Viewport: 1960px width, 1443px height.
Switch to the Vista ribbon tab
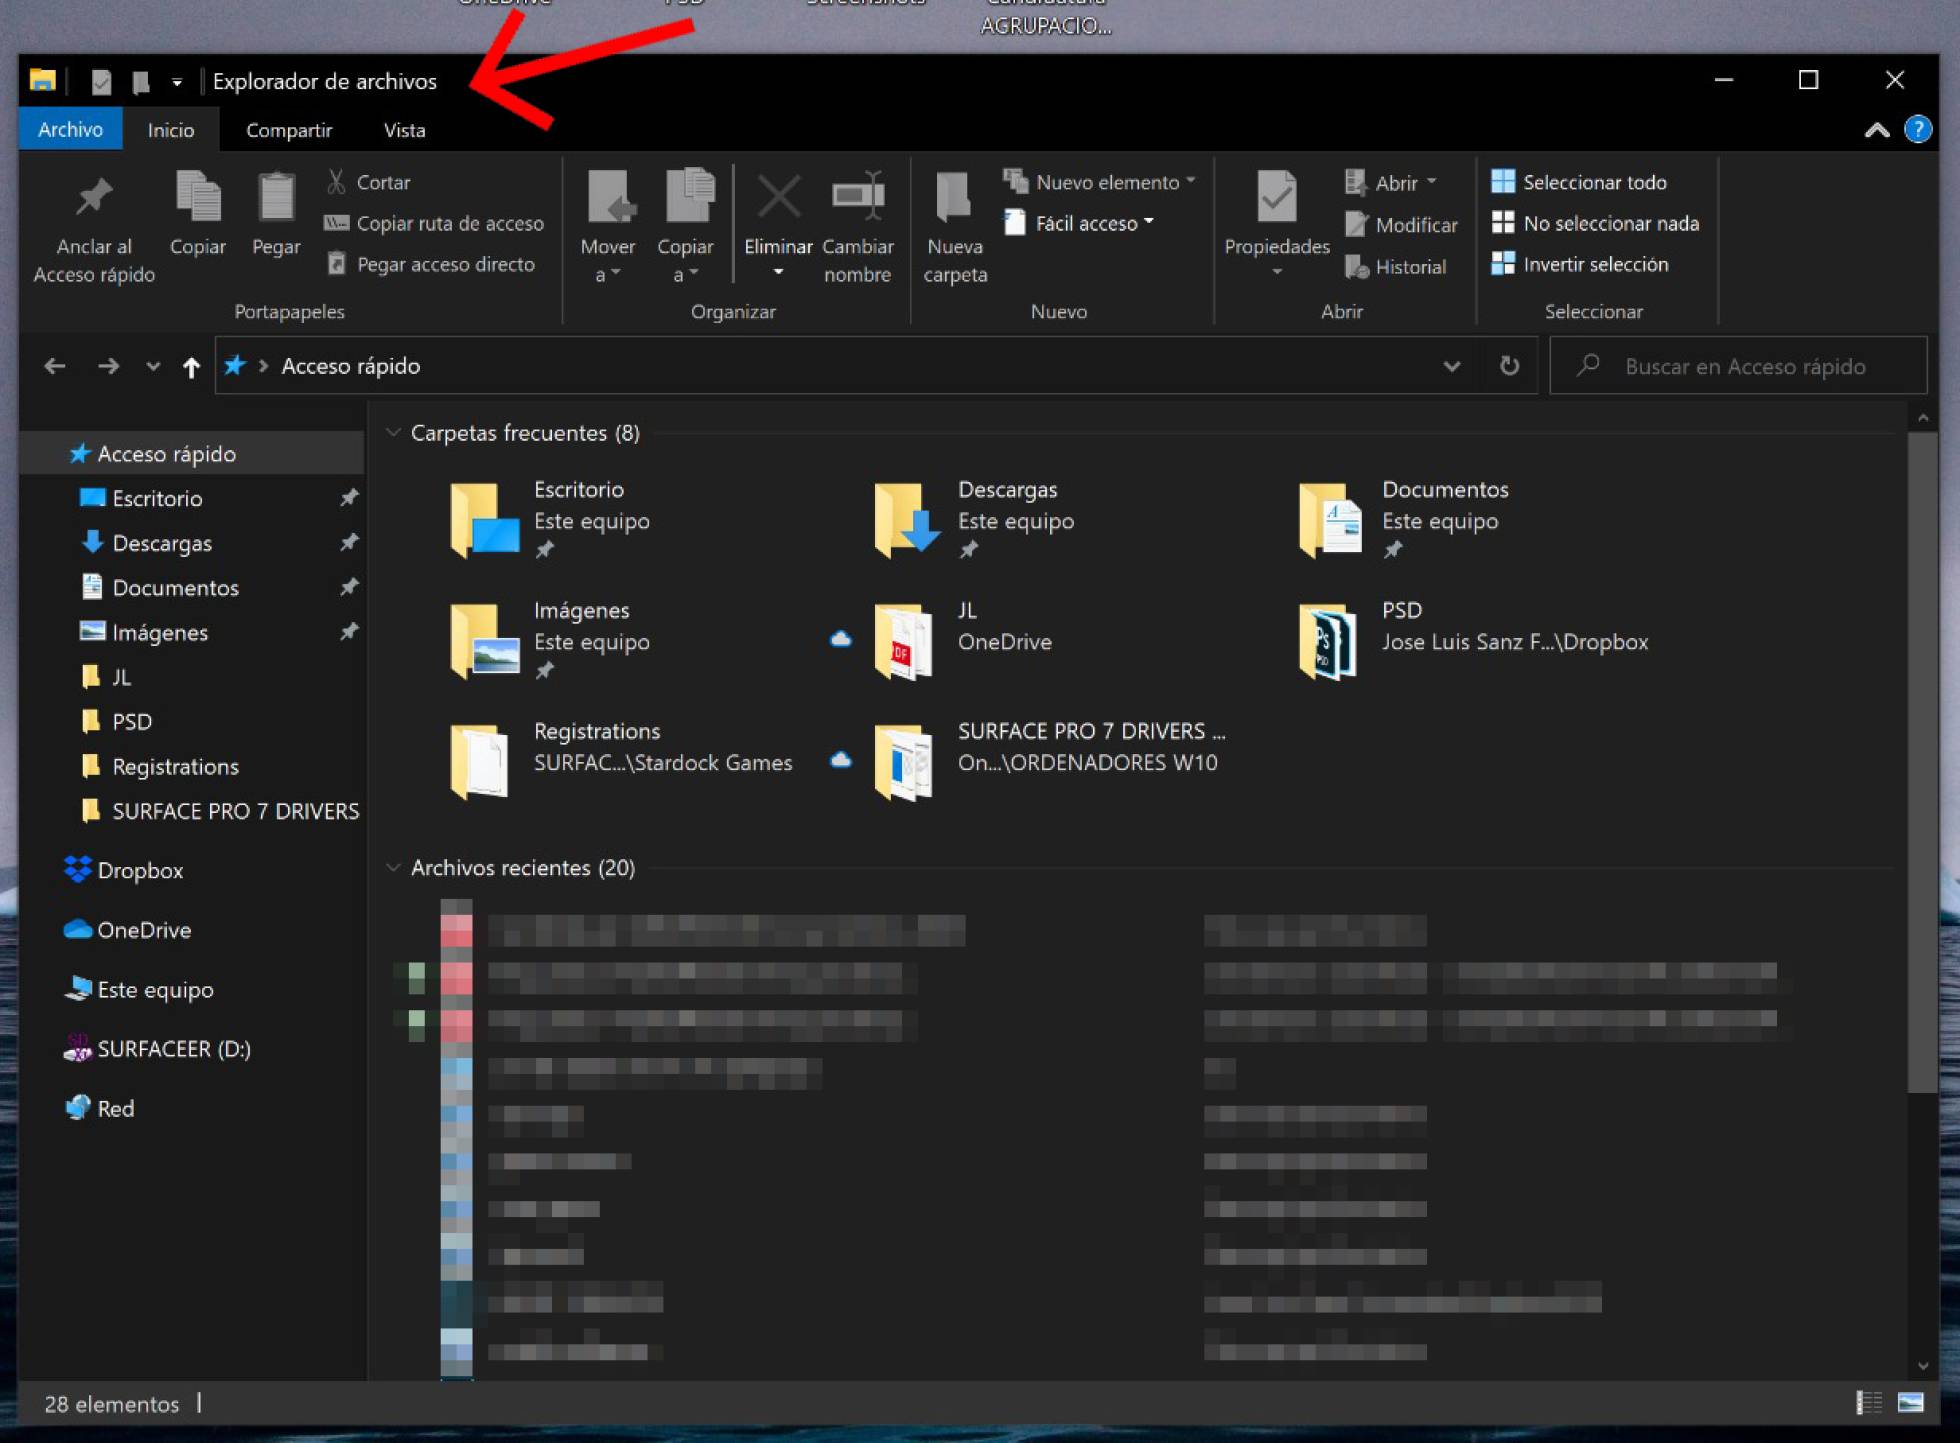[403, 129]
